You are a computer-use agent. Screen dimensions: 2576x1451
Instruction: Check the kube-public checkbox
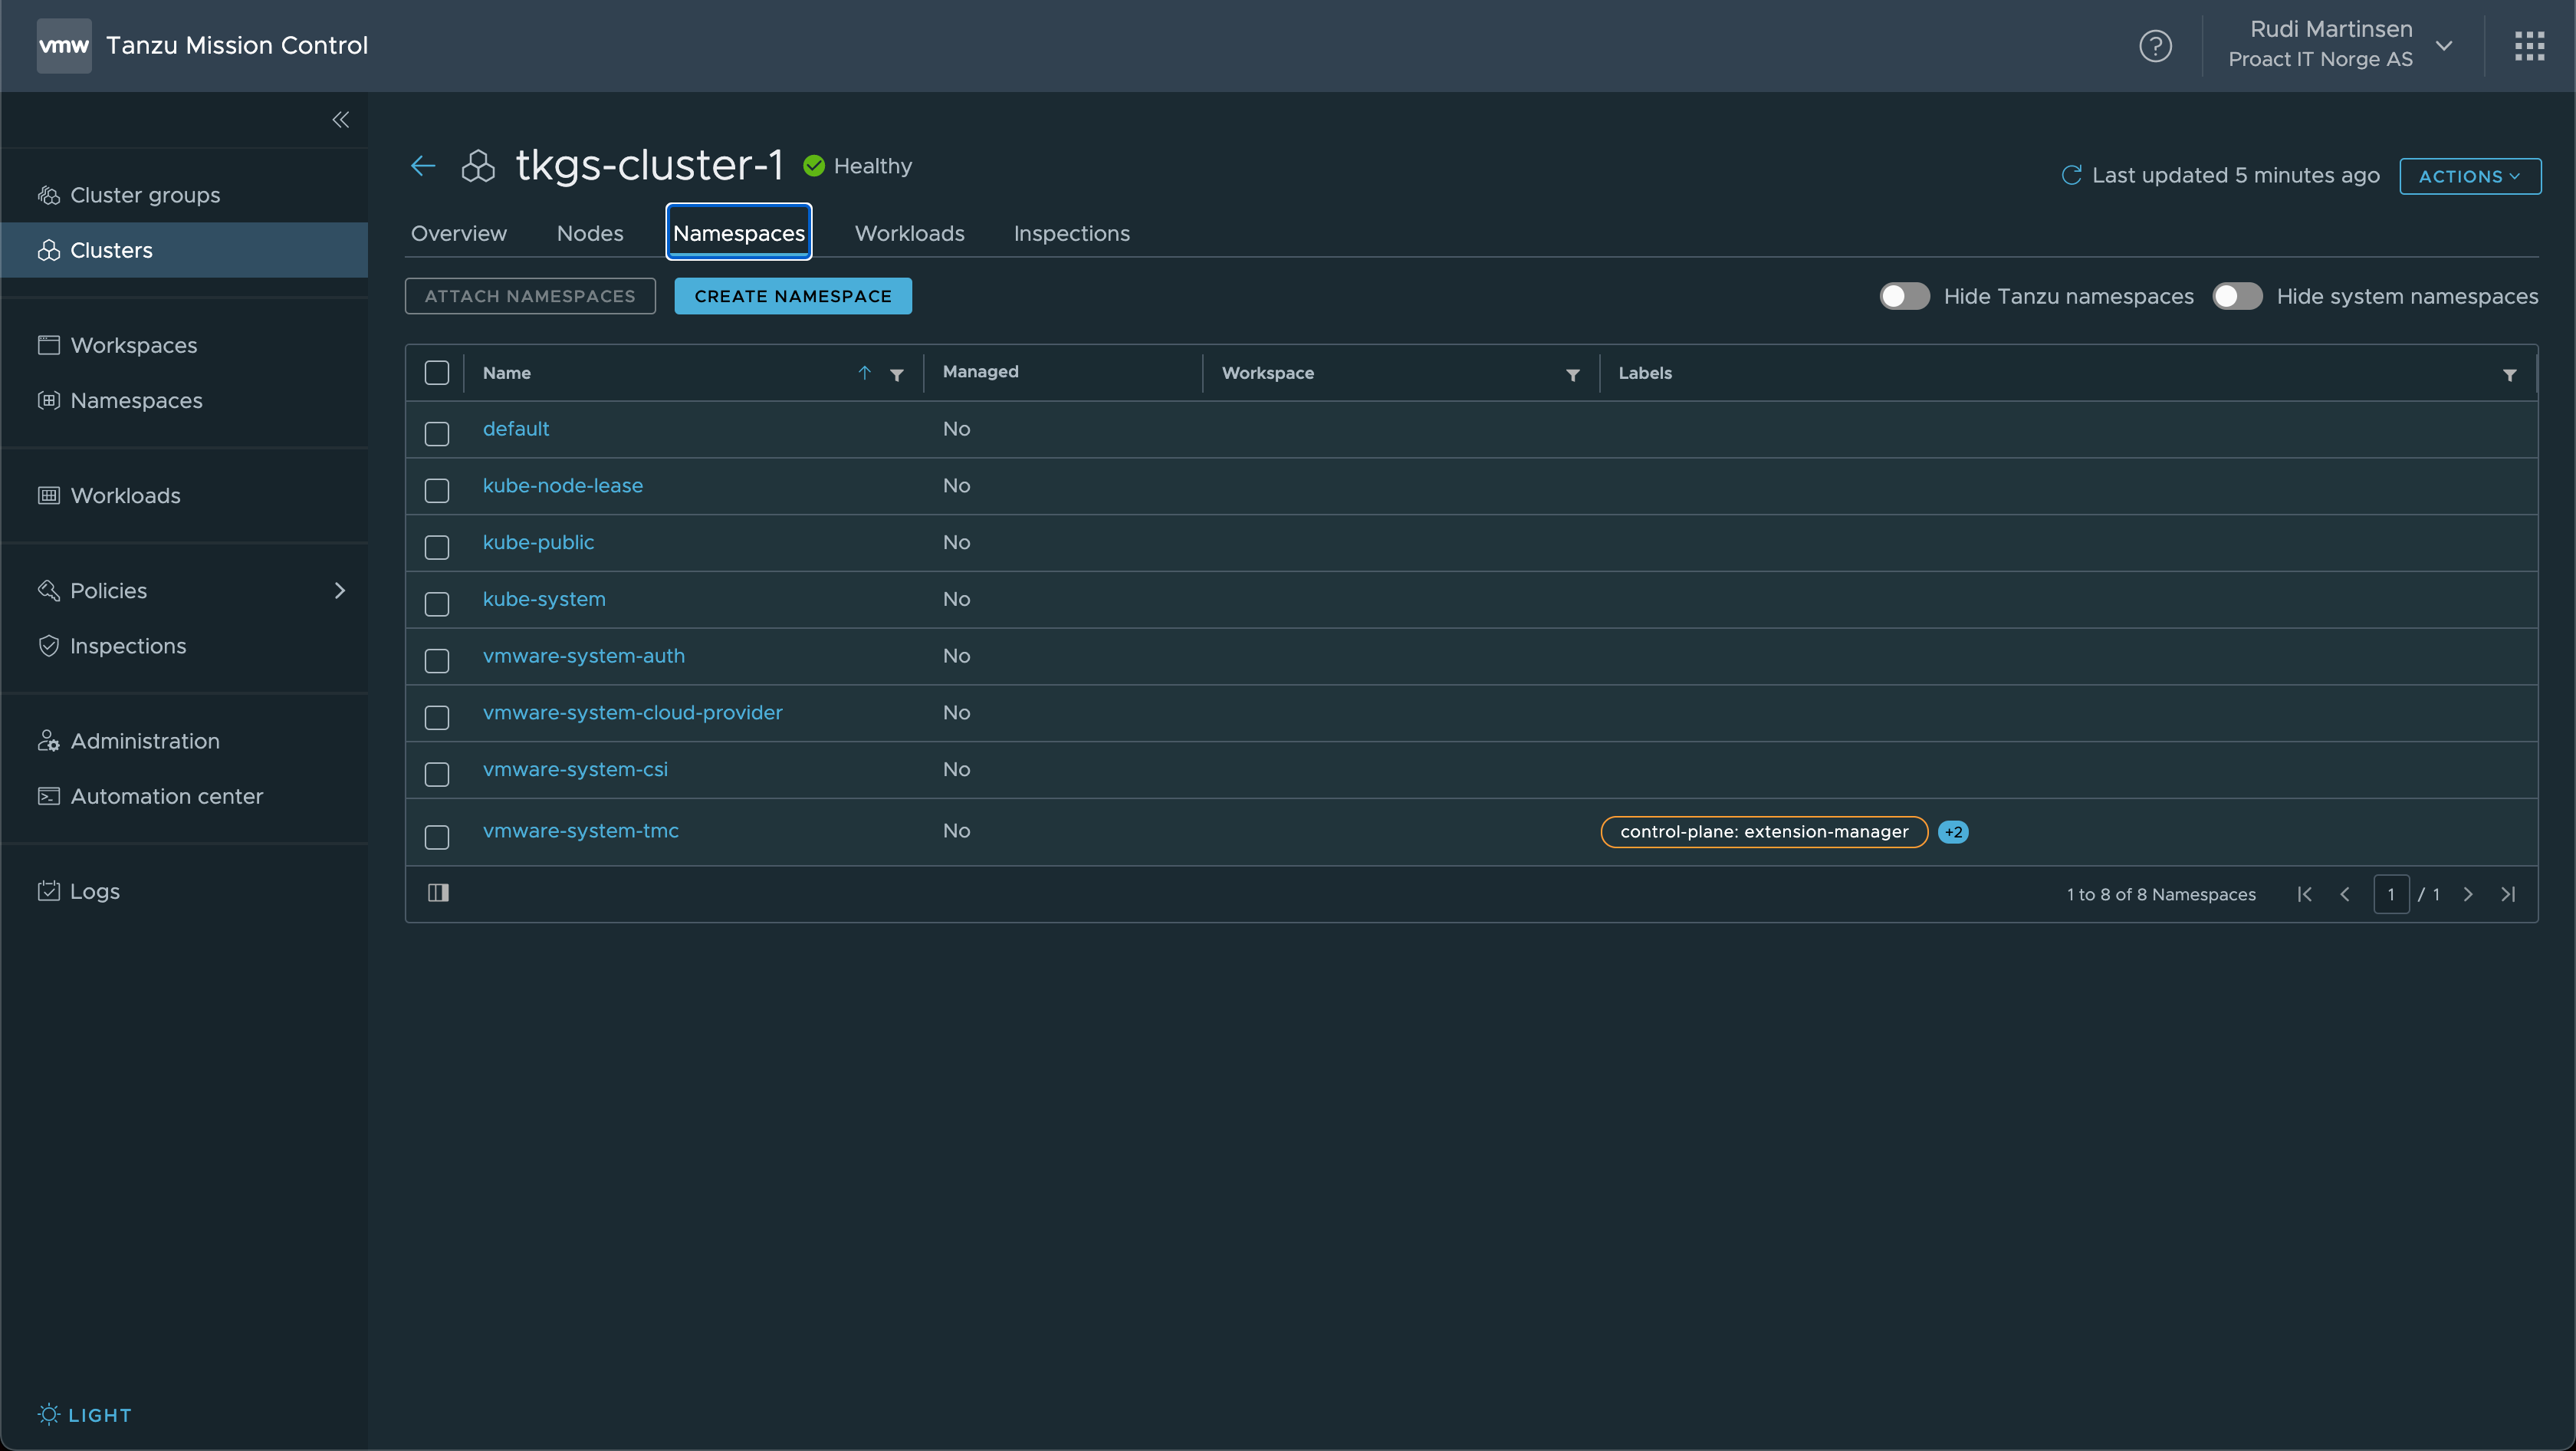[x=437, y=548]
